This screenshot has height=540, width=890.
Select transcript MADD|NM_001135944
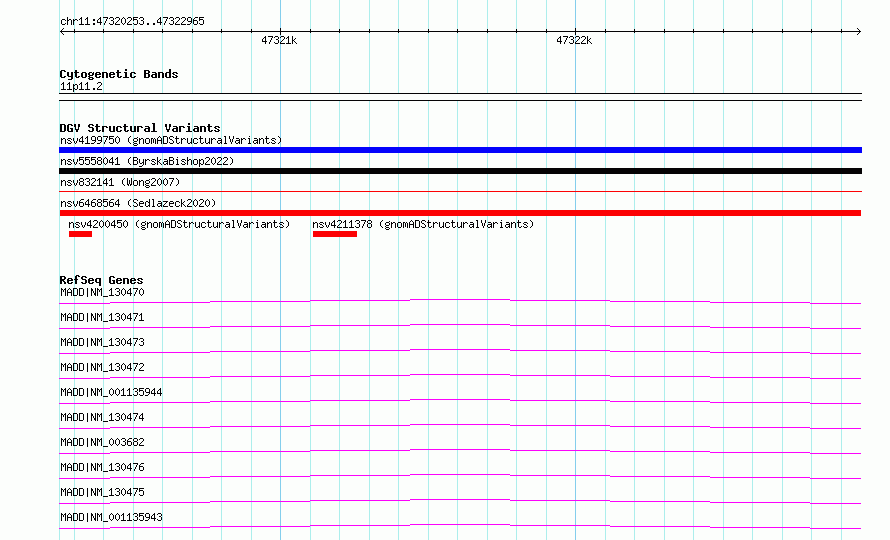click(111, 392)
